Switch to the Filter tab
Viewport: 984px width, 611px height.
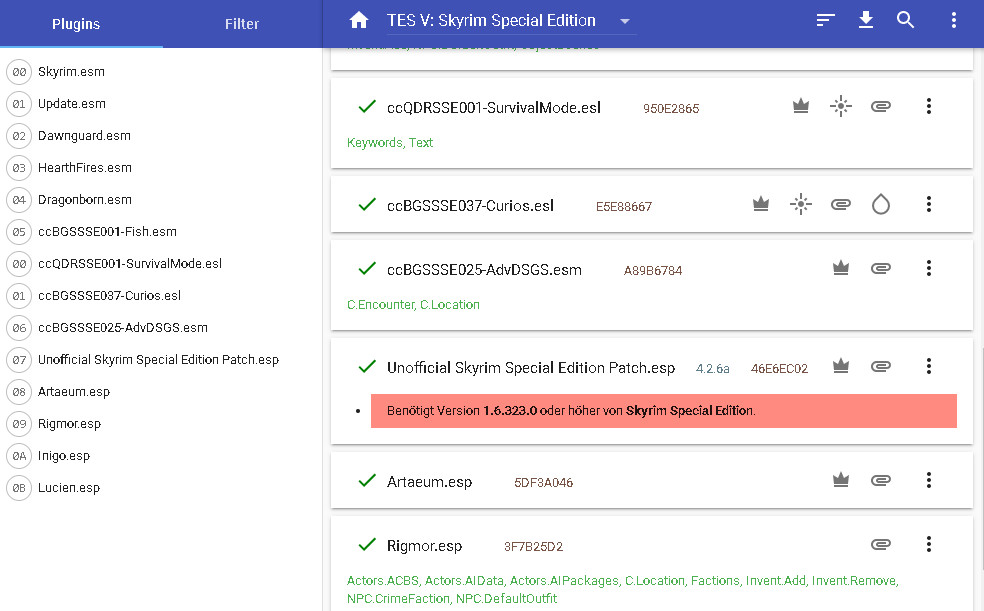point(242,24)
